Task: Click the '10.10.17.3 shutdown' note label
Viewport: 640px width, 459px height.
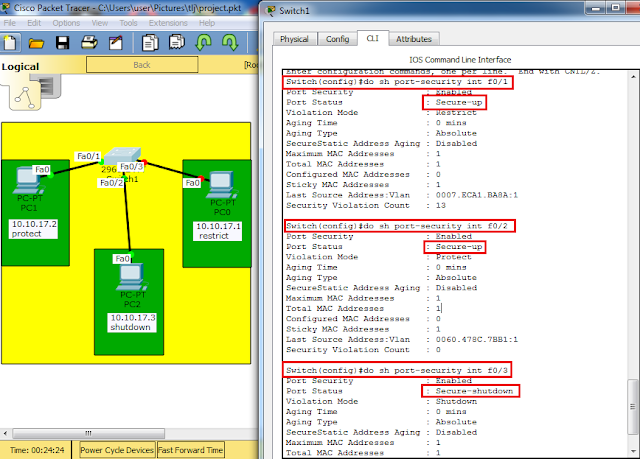Action: (132, 322)
